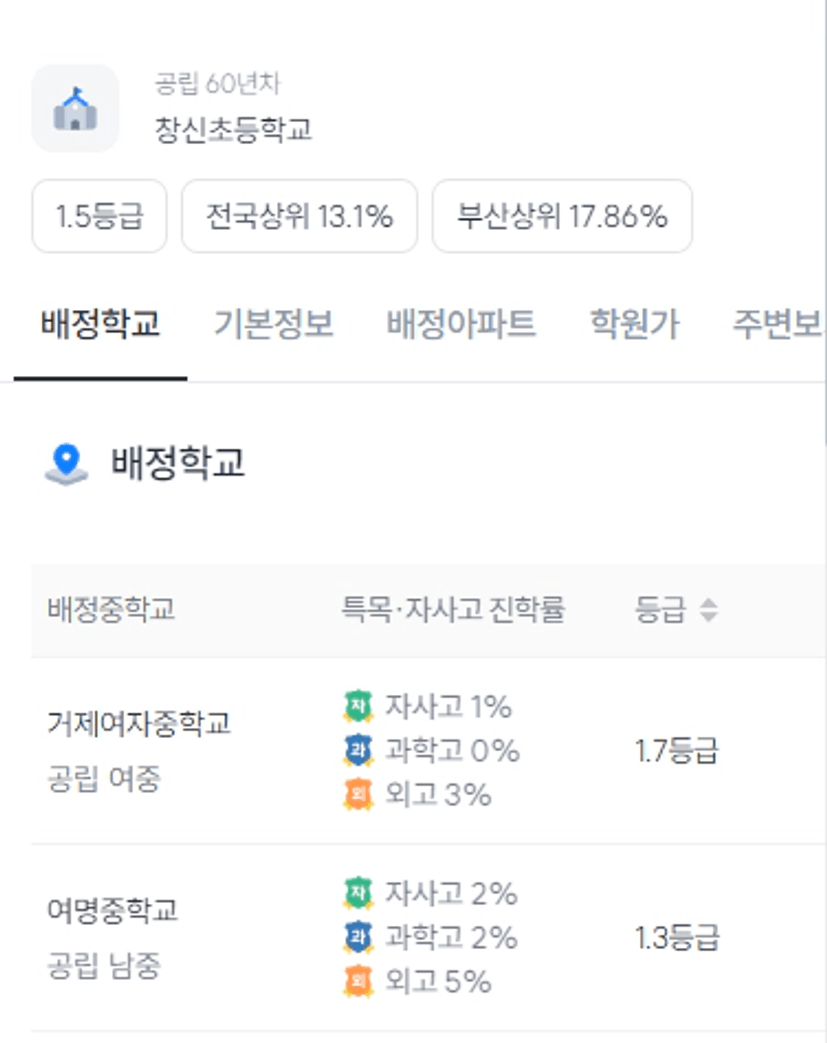Switch to the 기본정보 tab
The image size is (827, 1043).
[x=273, y=324]
